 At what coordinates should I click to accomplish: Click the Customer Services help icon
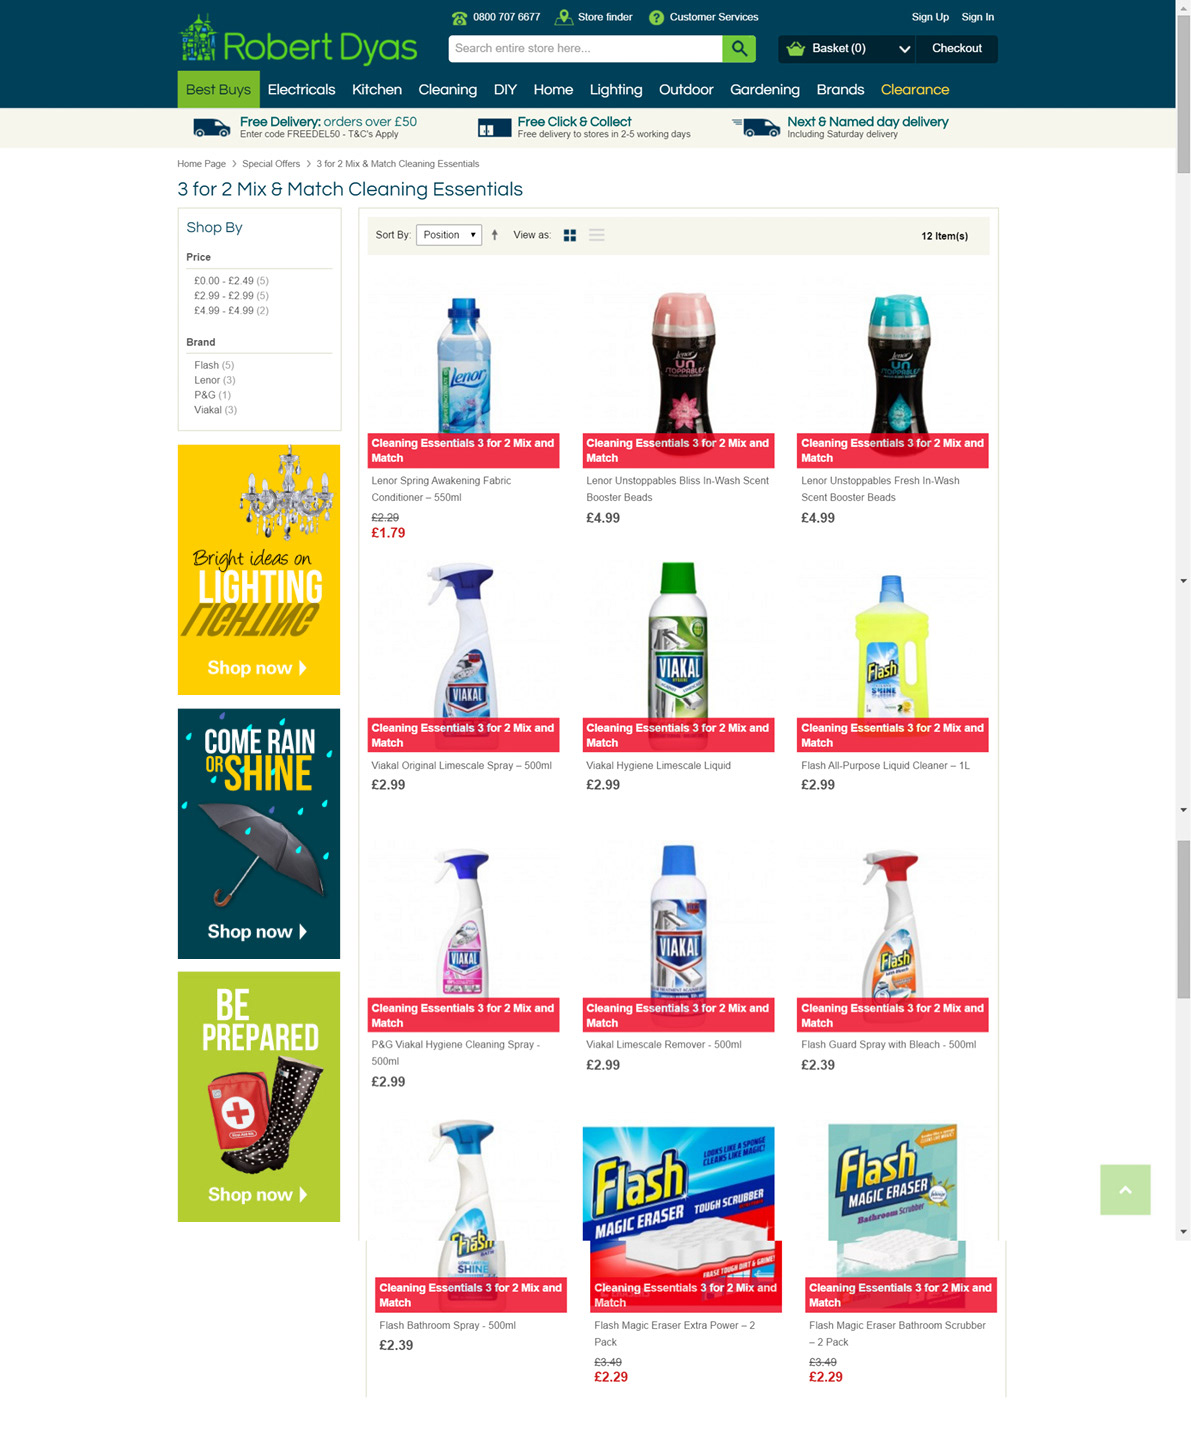(656, 17)
